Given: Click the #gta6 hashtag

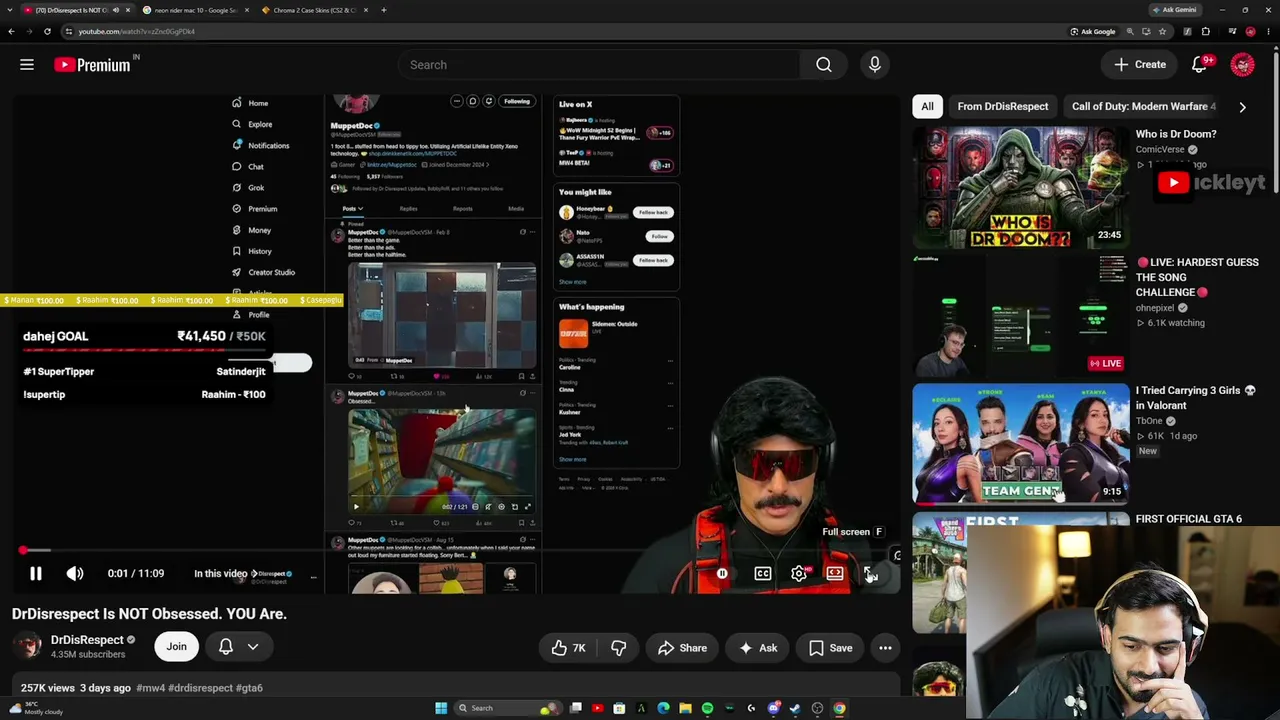Looking at the screenshot, I should tap(249, 688).
